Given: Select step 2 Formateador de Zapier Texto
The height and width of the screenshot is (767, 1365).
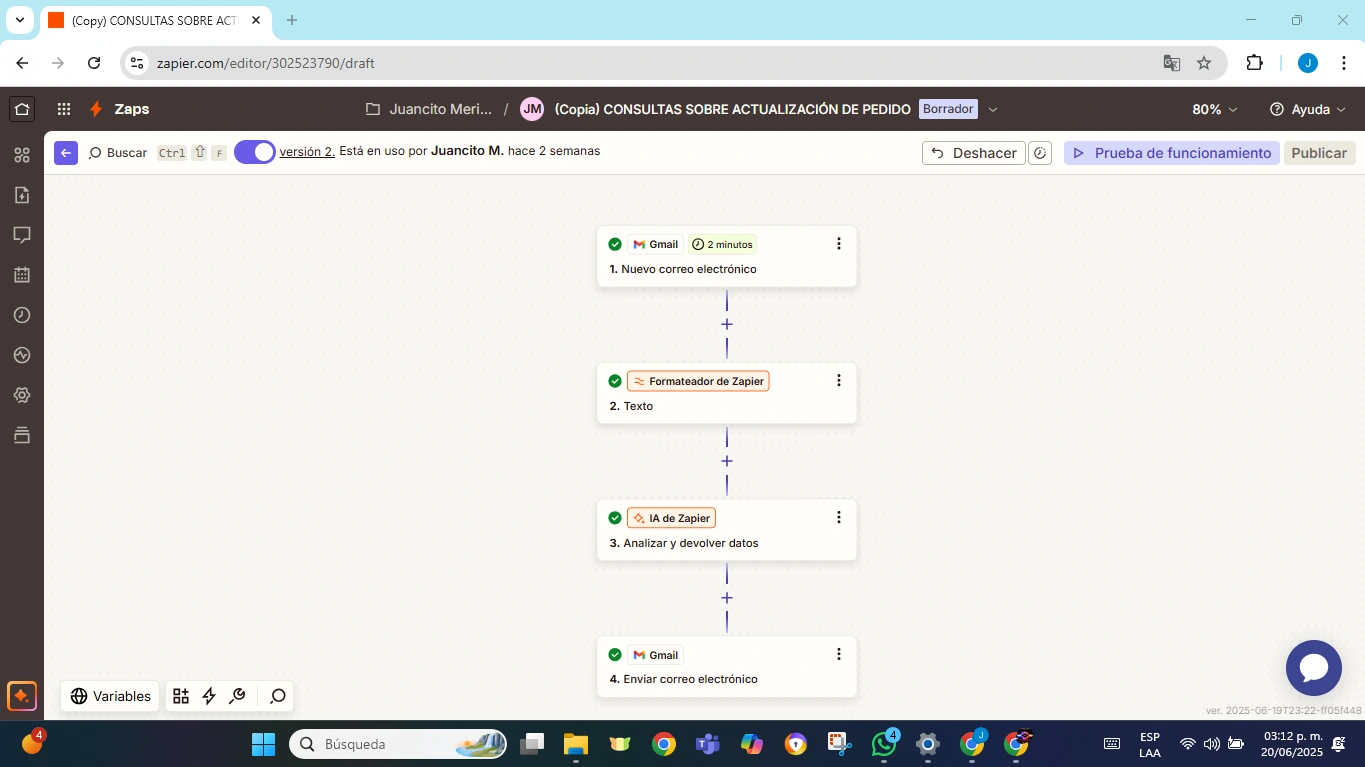Looking at the screenshot, I should 727,393.
